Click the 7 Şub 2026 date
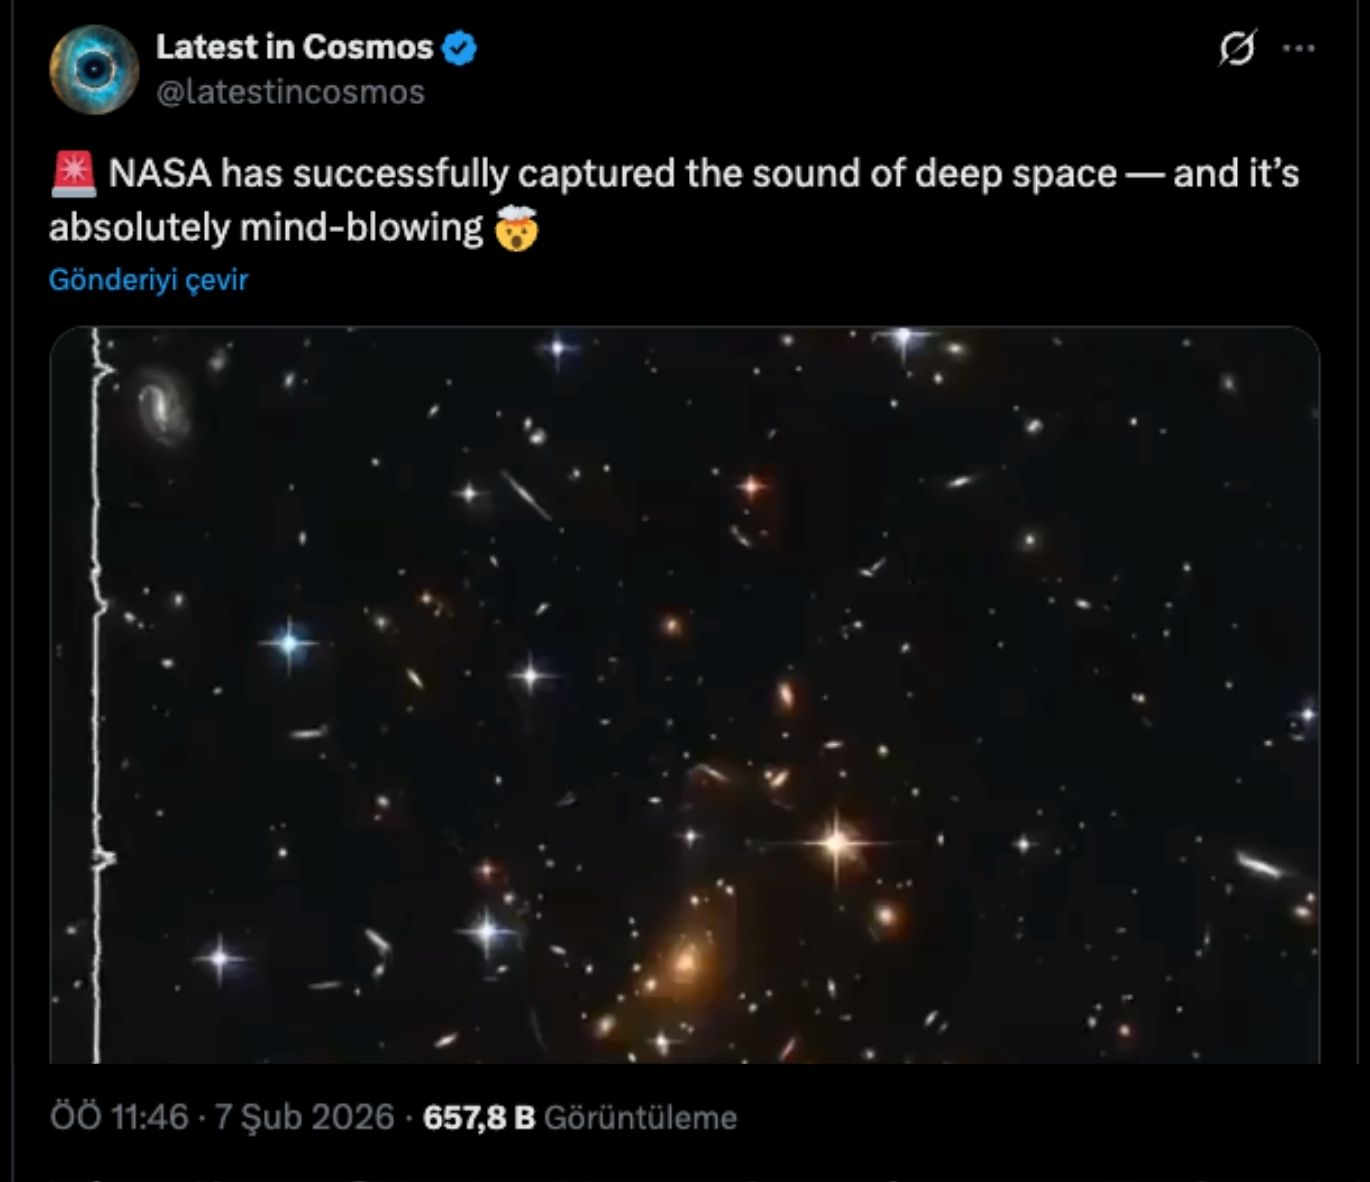The height and width of the screenshot is (1182, 1370). pos(304,1117)
